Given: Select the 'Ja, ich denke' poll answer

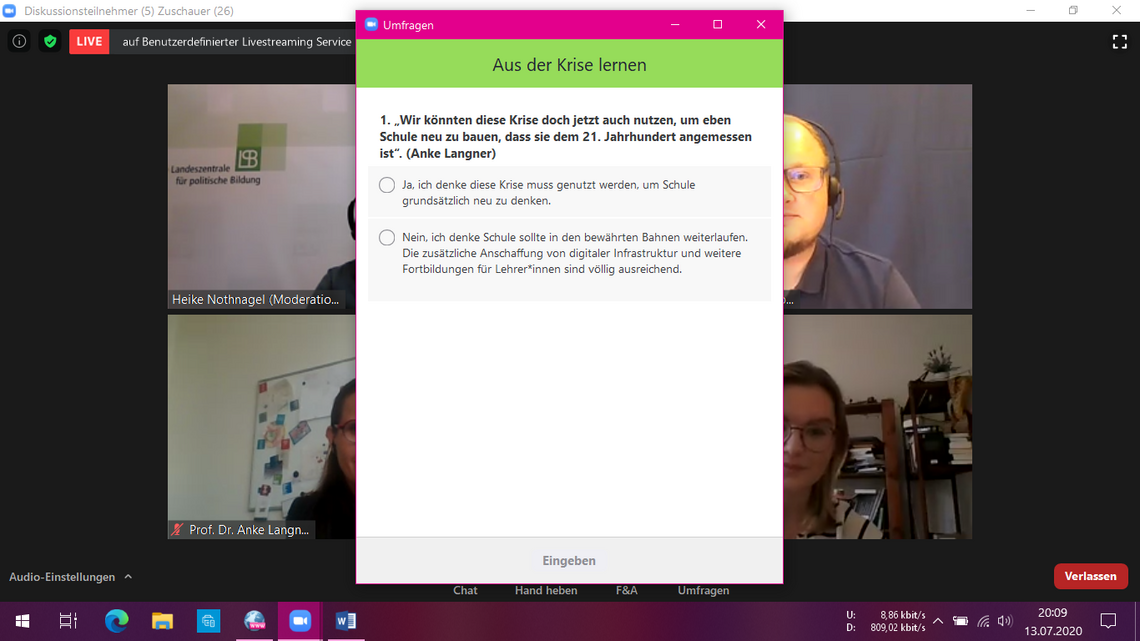Looking at the screenshot, I should pos(387,185).
